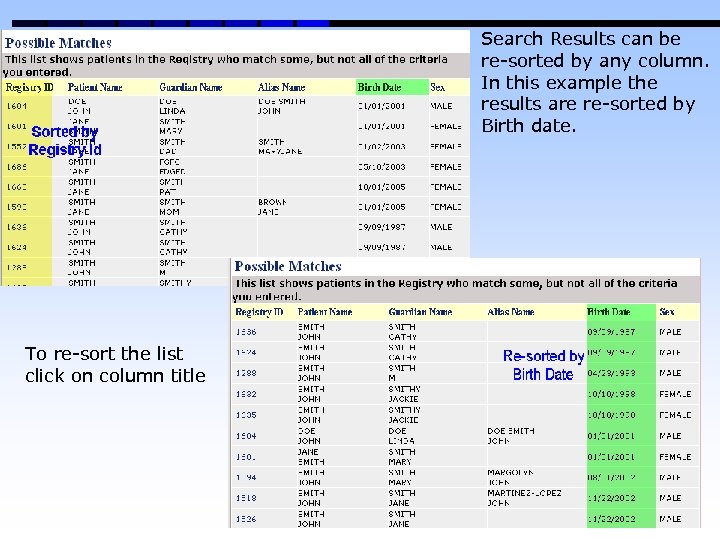Select guardian SMITH DAD in the top table
Screen dimensions: 720x540
click(172, 146)
